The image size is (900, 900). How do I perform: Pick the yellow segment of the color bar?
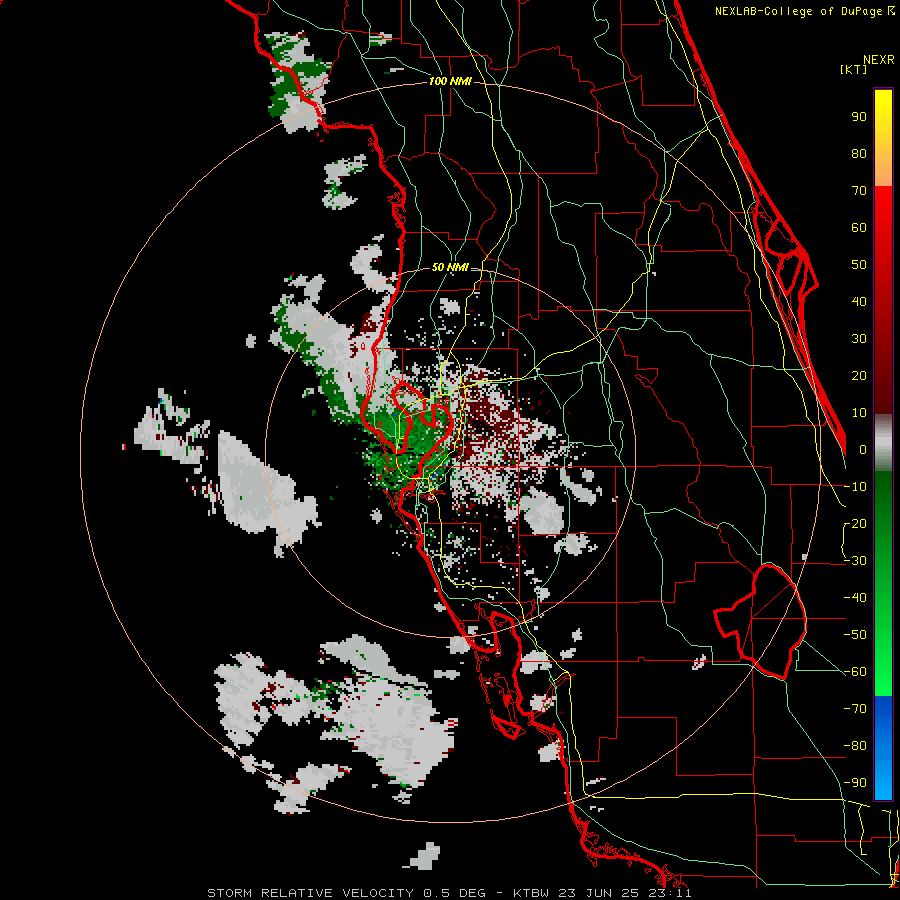tap(883, 138)
